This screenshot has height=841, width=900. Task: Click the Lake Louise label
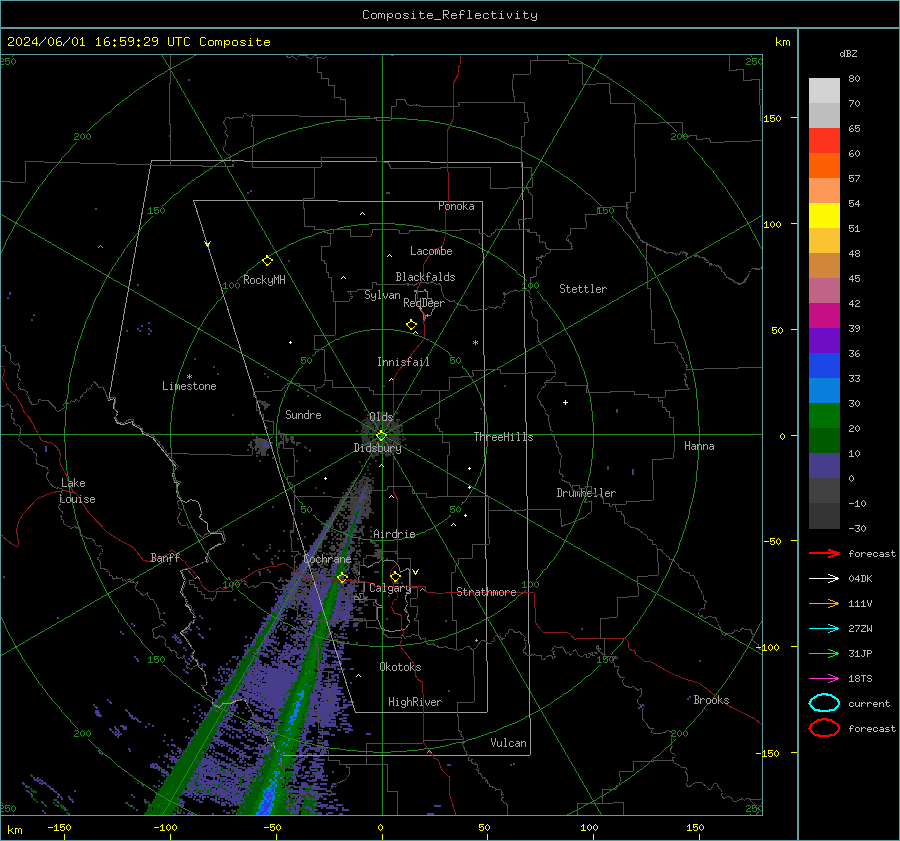click(x=77, y=491)
